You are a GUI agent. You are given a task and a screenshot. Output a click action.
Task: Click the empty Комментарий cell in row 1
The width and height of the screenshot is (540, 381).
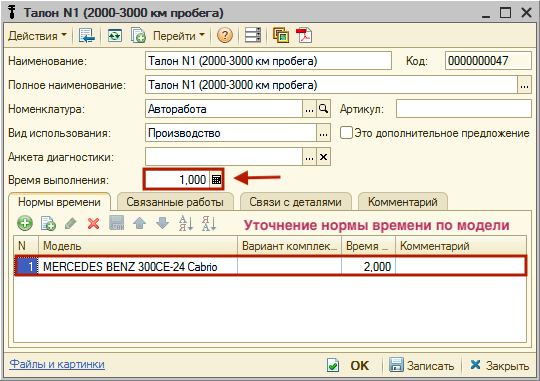[460, 266]
